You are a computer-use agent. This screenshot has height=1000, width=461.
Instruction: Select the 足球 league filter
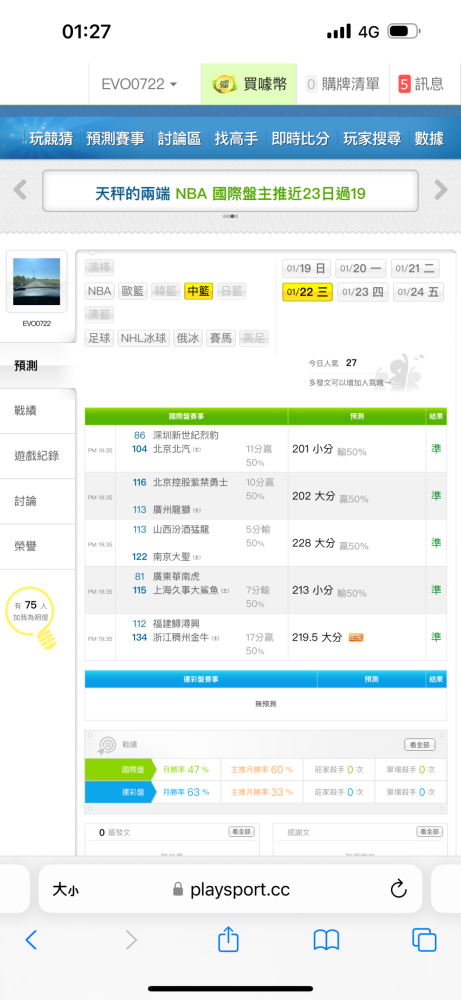[x=99, y=338]
